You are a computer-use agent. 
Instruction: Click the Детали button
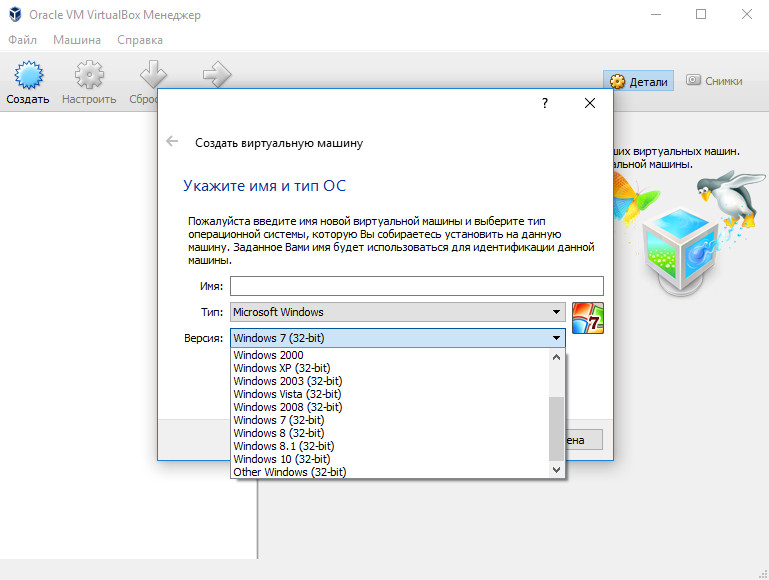(x=639, y=81)
